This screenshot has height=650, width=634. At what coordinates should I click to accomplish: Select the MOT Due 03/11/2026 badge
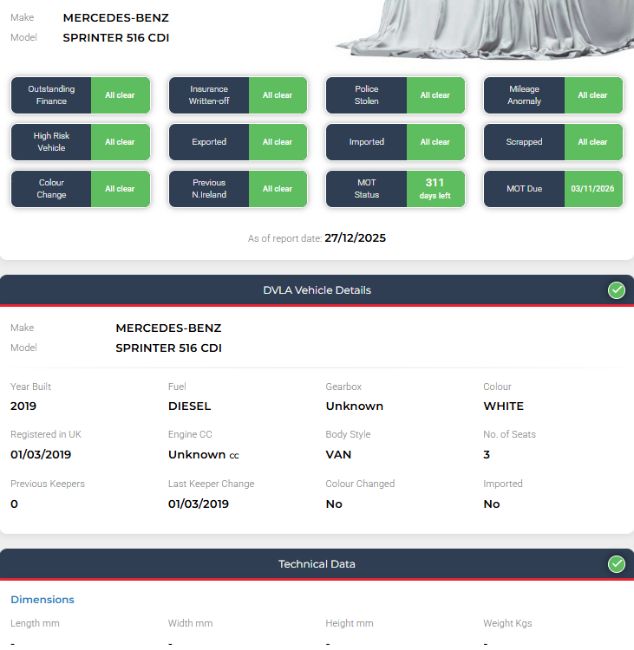coord(553,189)
